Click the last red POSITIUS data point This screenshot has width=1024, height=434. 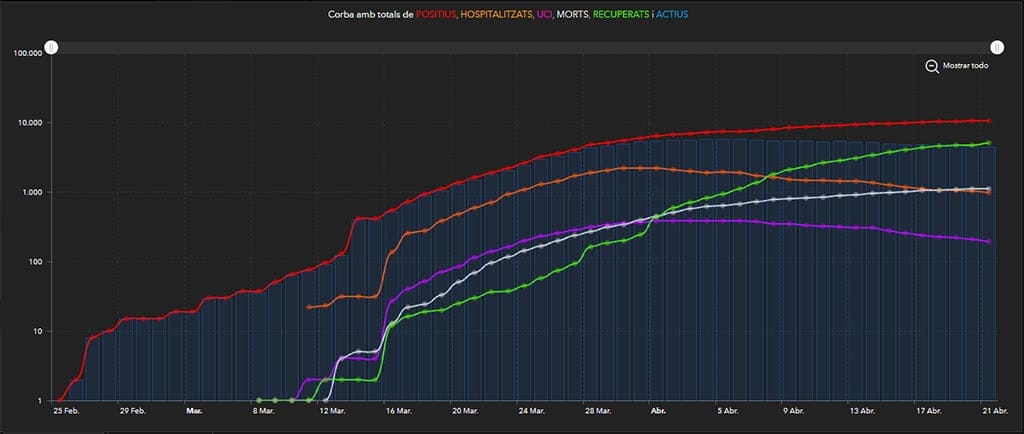[x=988, y=121]
